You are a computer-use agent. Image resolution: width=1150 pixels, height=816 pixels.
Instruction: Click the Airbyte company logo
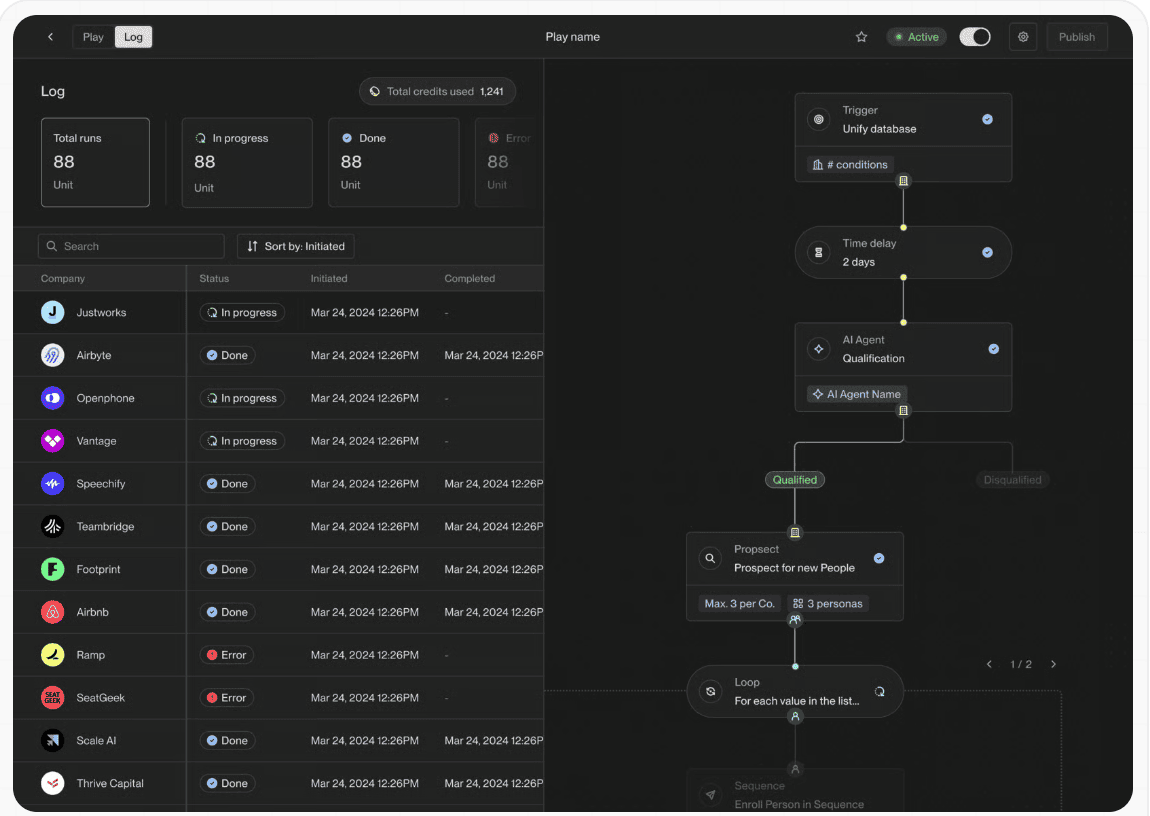point(53,355)
